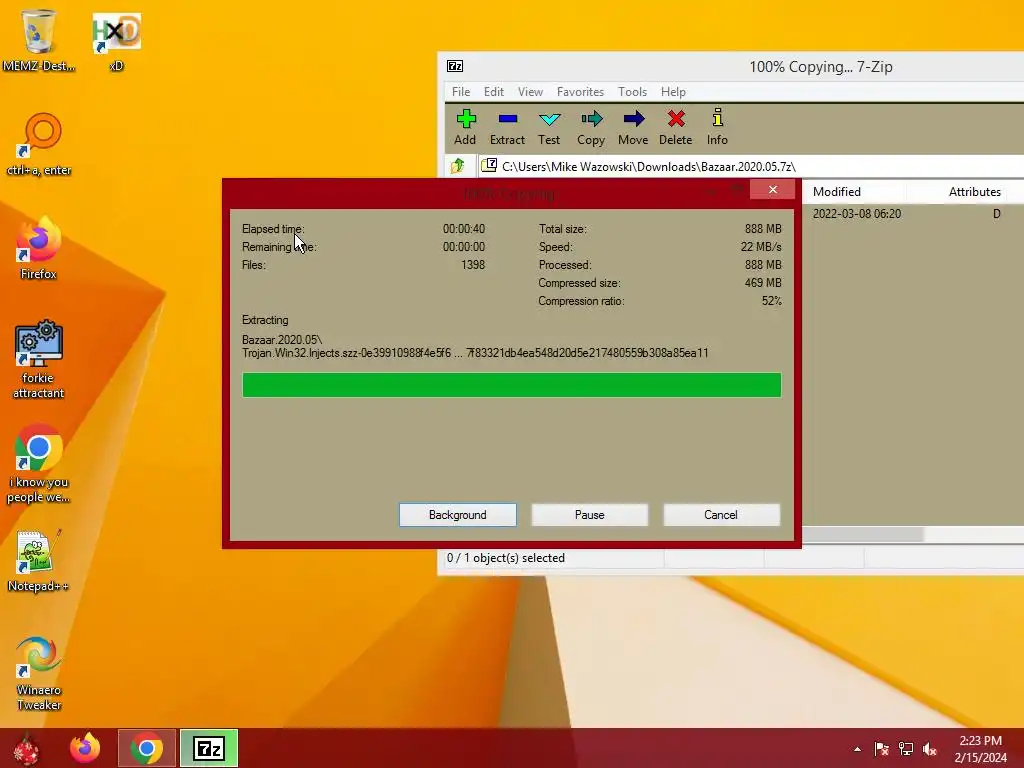The width and height of the screenshot is (1024, 768).
Task: Click the Trojan.Win32.Injects file name text
Action: click(x=475, y=353)
